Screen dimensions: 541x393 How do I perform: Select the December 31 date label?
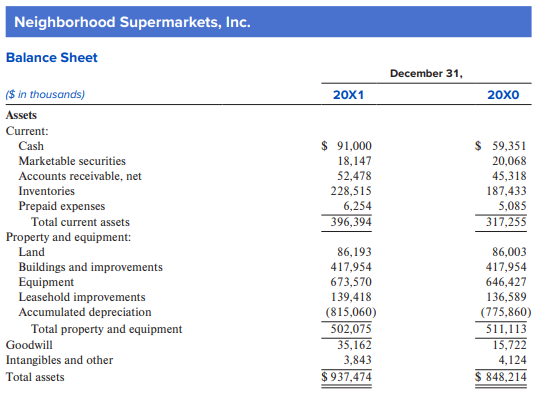pyautogui.click(x=426, y=73)
